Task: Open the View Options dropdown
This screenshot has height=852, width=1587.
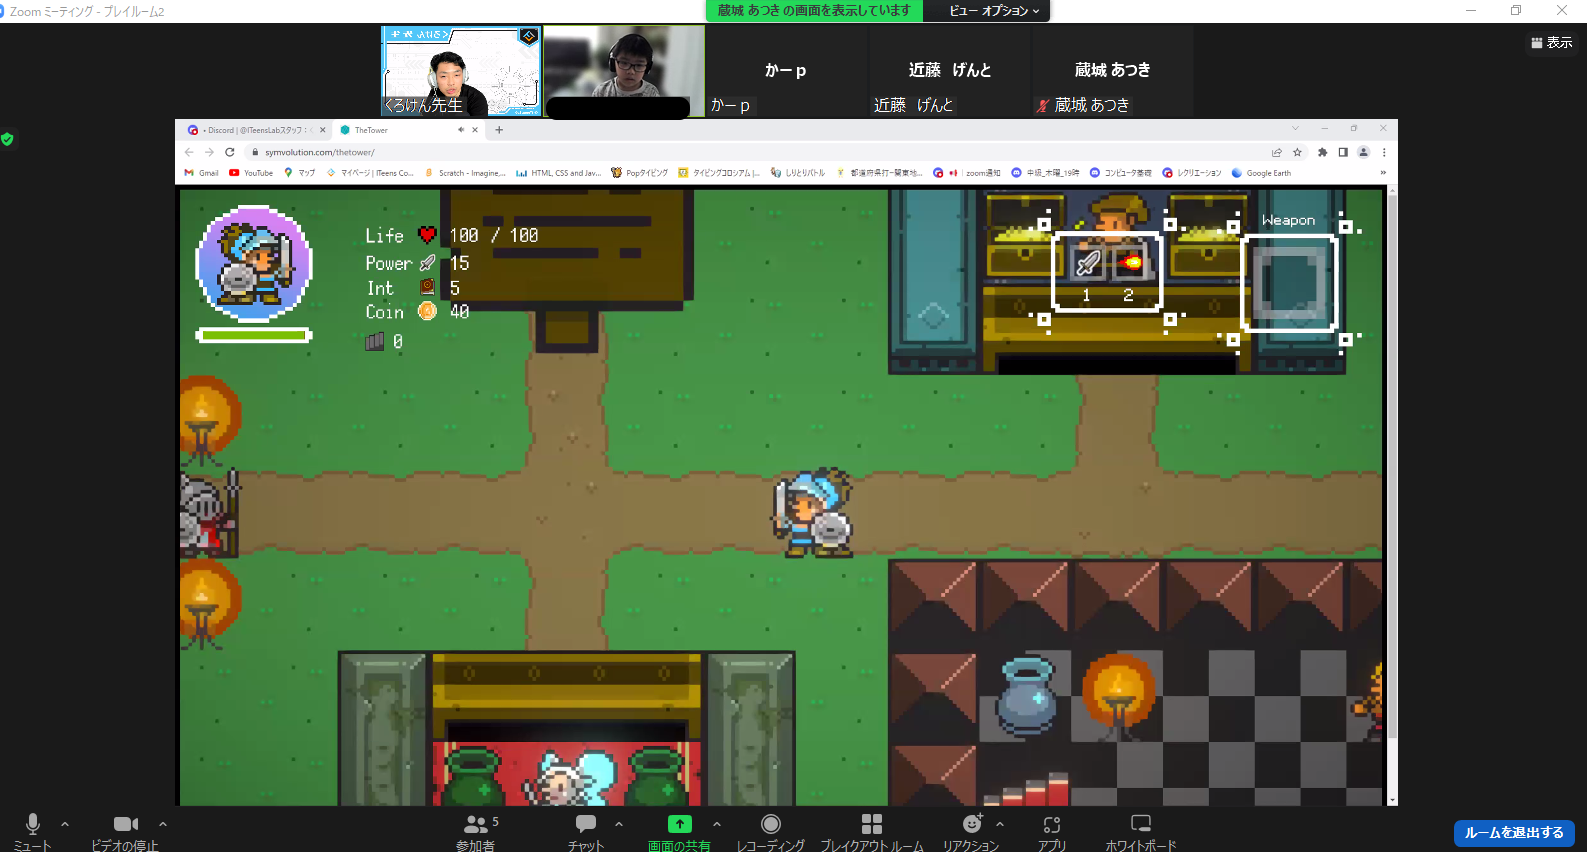Action: click(x=994, y=11)
